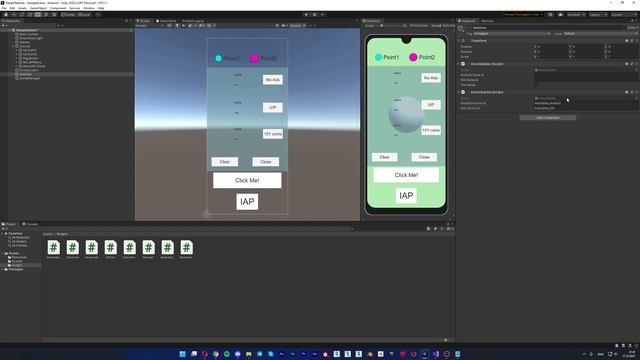Viewport: 640px width, 360px height.
Task: Open the GameObject menu
Action: click(x=38, y=8)
